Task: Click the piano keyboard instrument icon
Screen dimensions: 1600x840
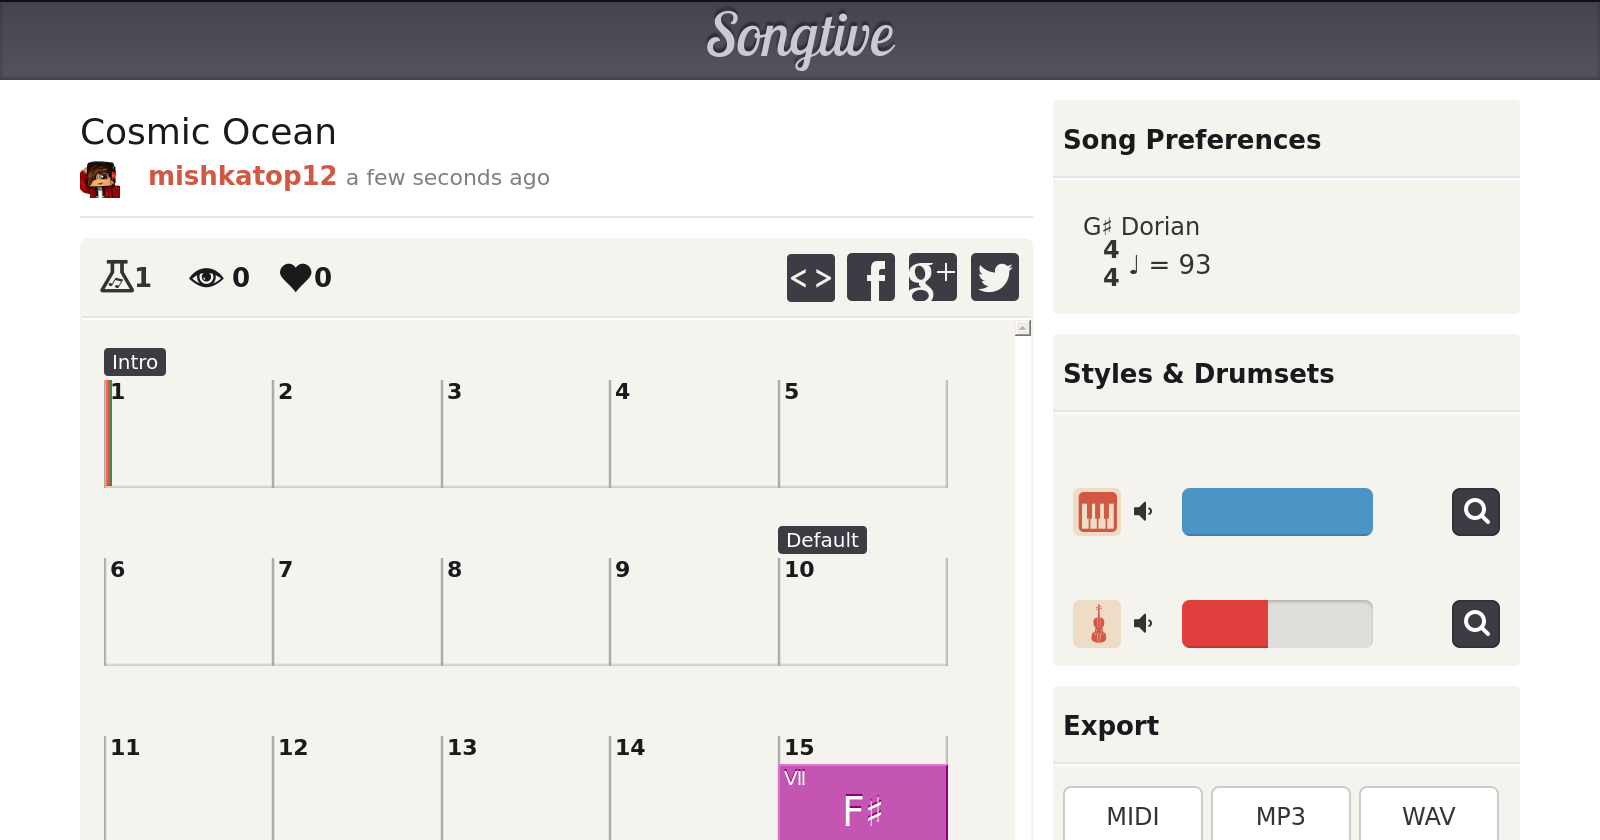Action: point(1097,512)
